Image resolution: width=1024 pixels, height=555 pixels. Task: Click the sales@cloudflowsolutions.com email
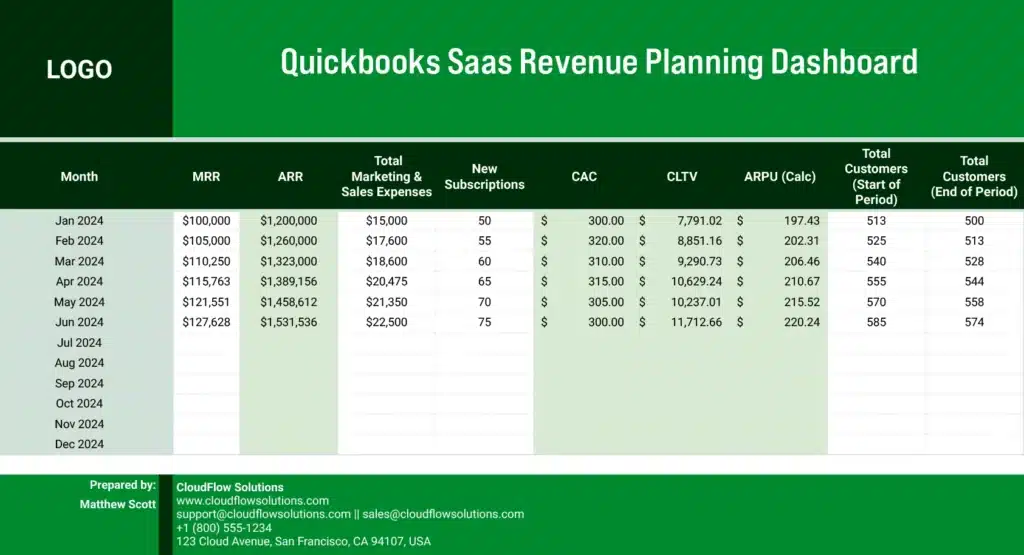click(x=443, y=515)
